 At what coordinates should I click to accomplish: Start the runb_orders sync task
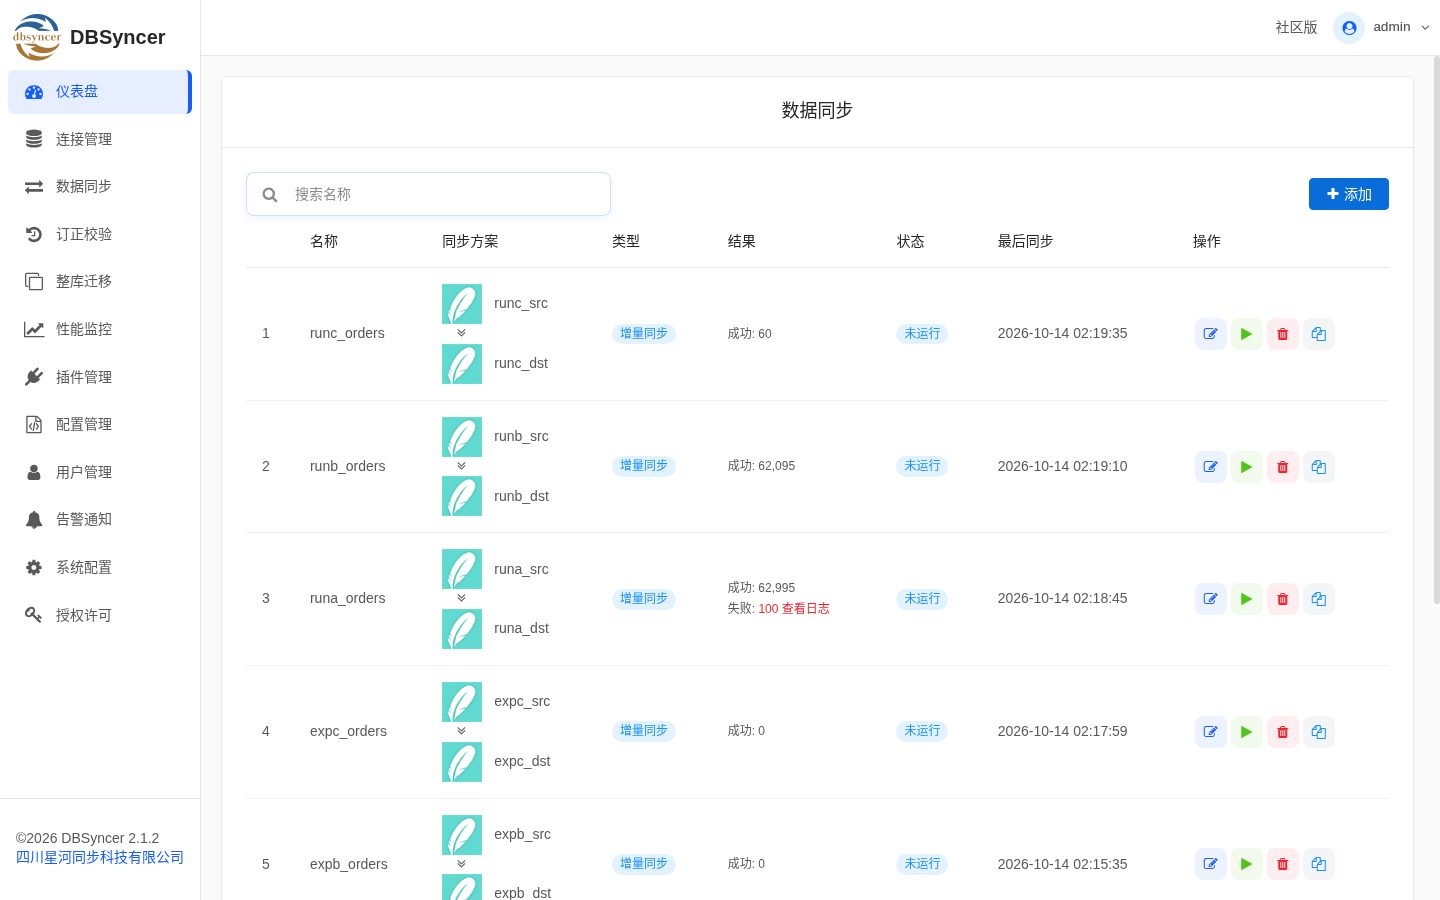[x=1247, y=467]
